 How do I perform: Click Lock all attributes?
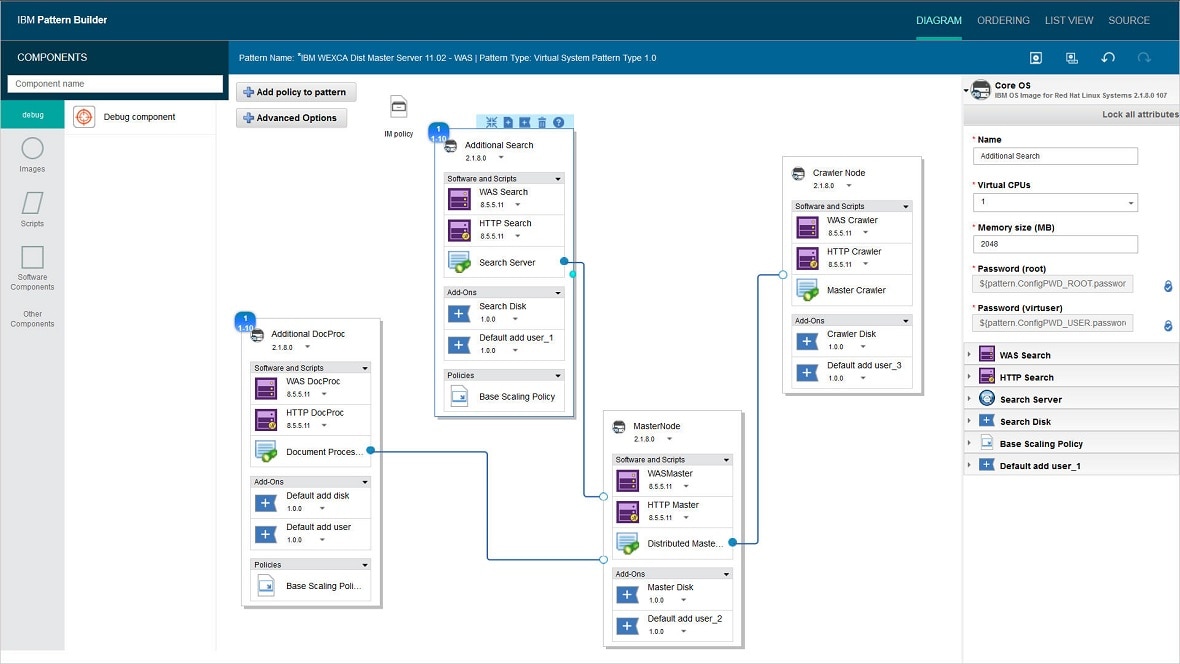point(1140,114)
